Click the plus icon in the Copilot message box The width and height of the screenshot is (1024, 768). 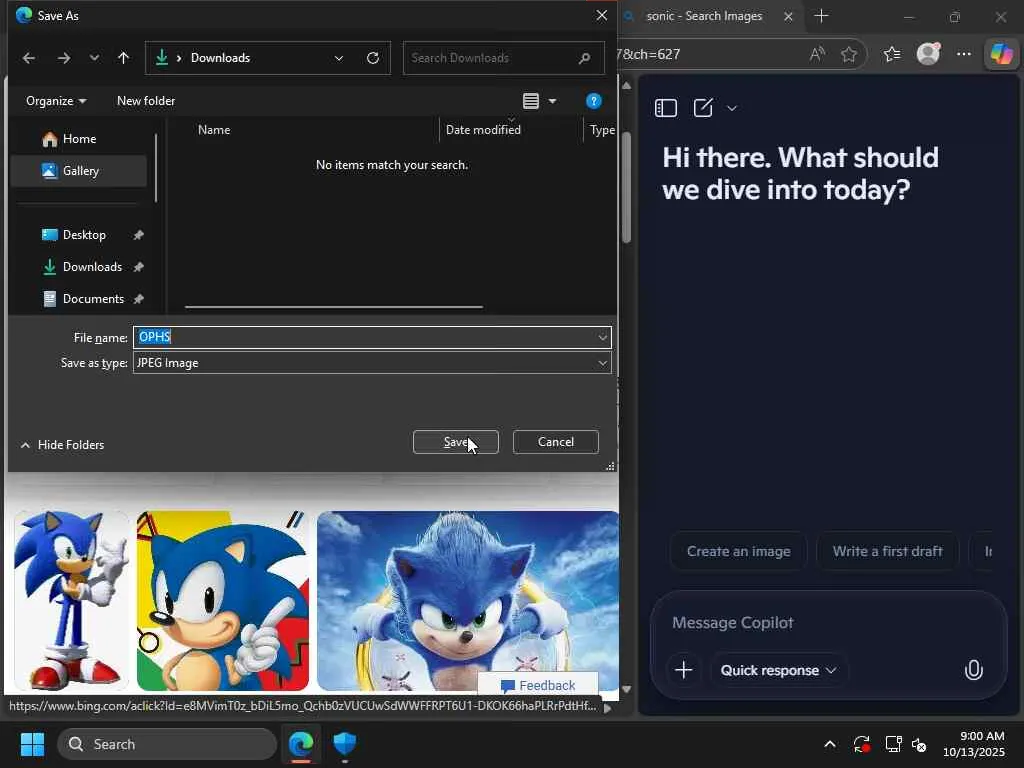click(x=684, y=670)
